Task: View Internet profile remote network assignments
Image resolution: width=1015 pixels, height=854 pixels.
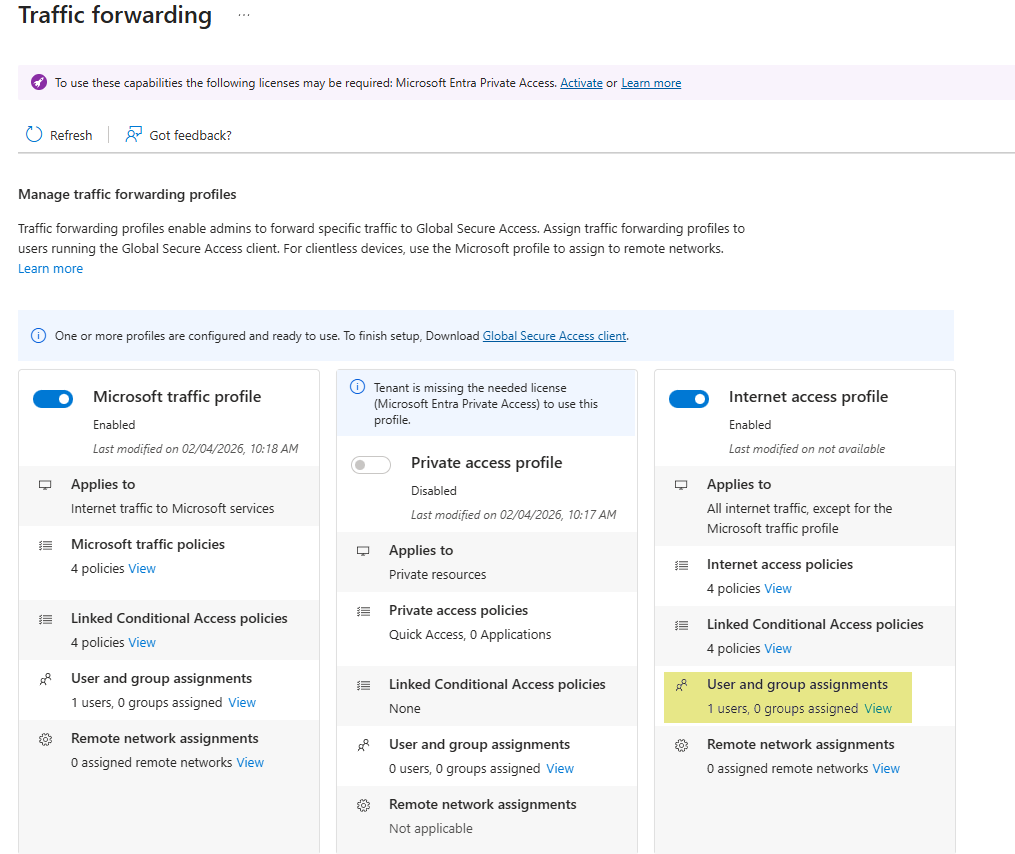Action: click(886, 769)
